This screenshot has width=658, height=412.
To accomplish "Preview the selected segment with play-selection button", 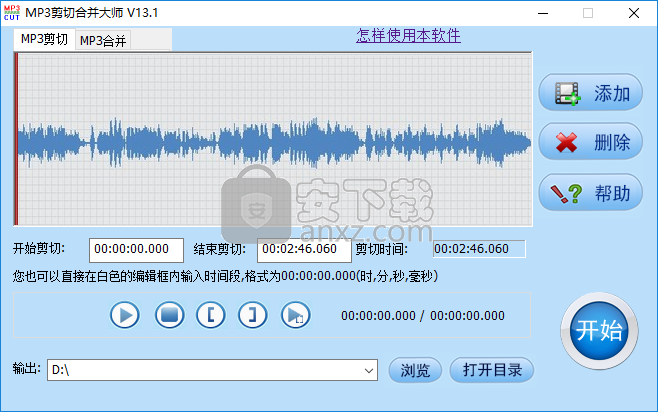I will pyautogui.click(x=296, y=315).
